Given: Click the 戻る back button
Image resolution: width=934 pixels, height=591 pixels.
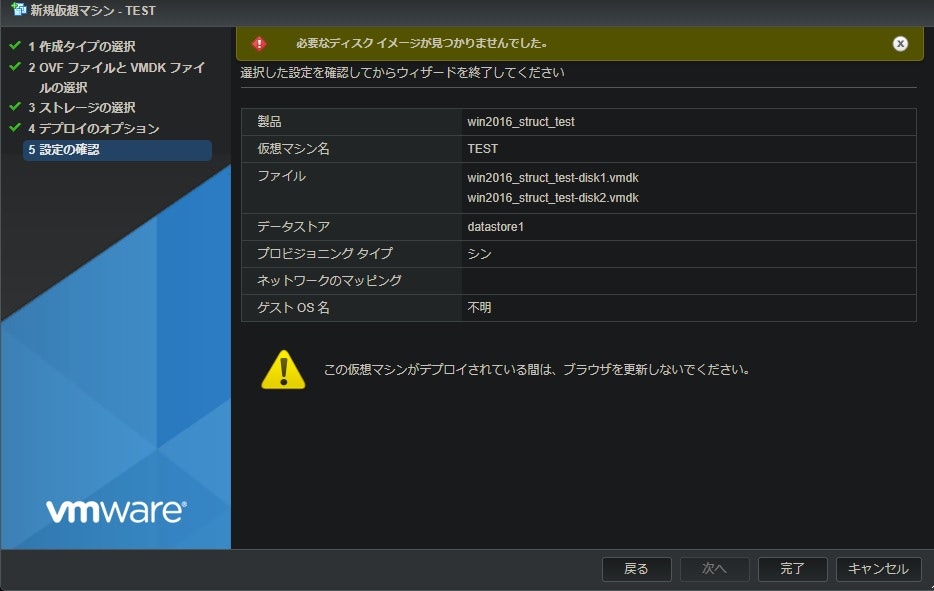Looking at the screenshot, I should click(x=637, y=569).
